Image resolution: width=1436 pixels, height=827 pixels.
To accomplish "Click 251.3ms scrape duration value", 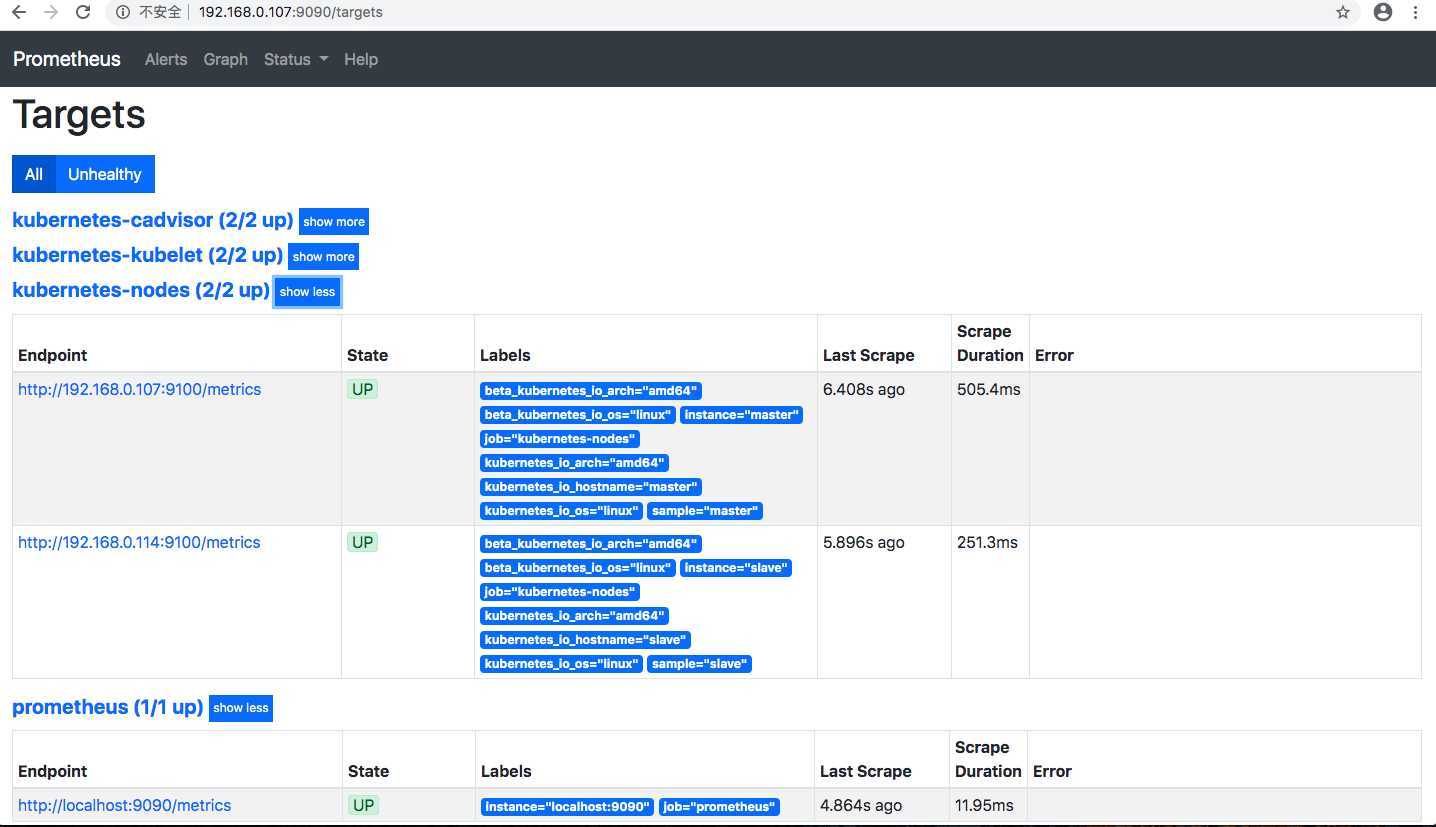I will 987,542.
